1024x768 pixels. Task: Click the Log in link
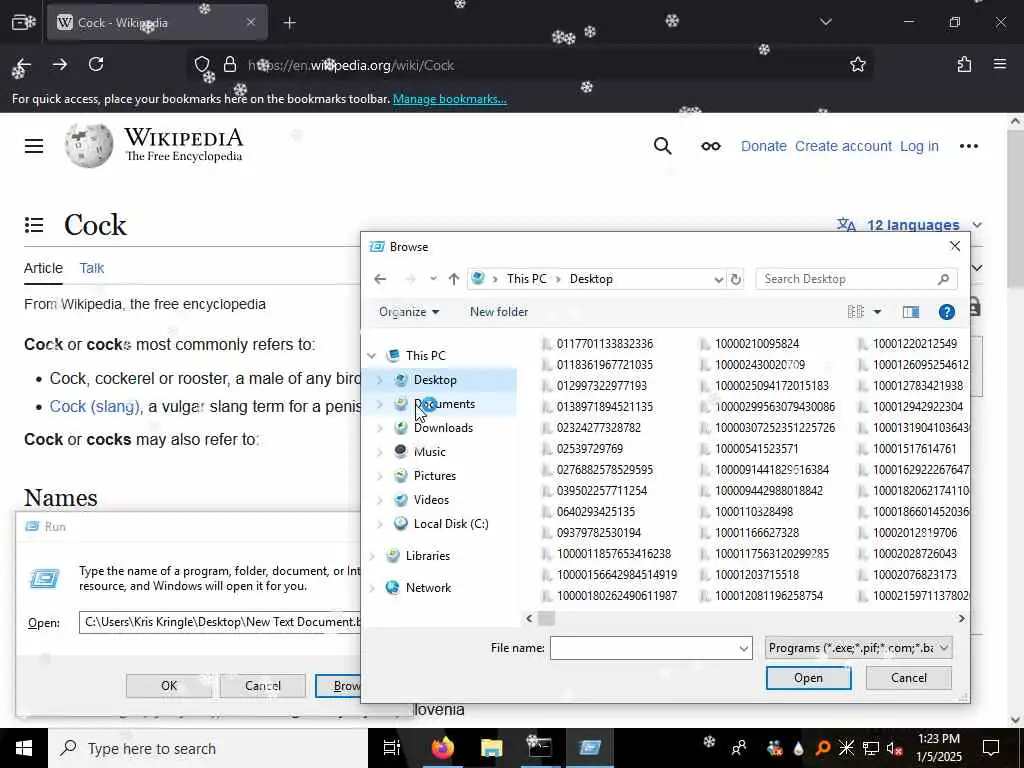click(x=919, y=146)
